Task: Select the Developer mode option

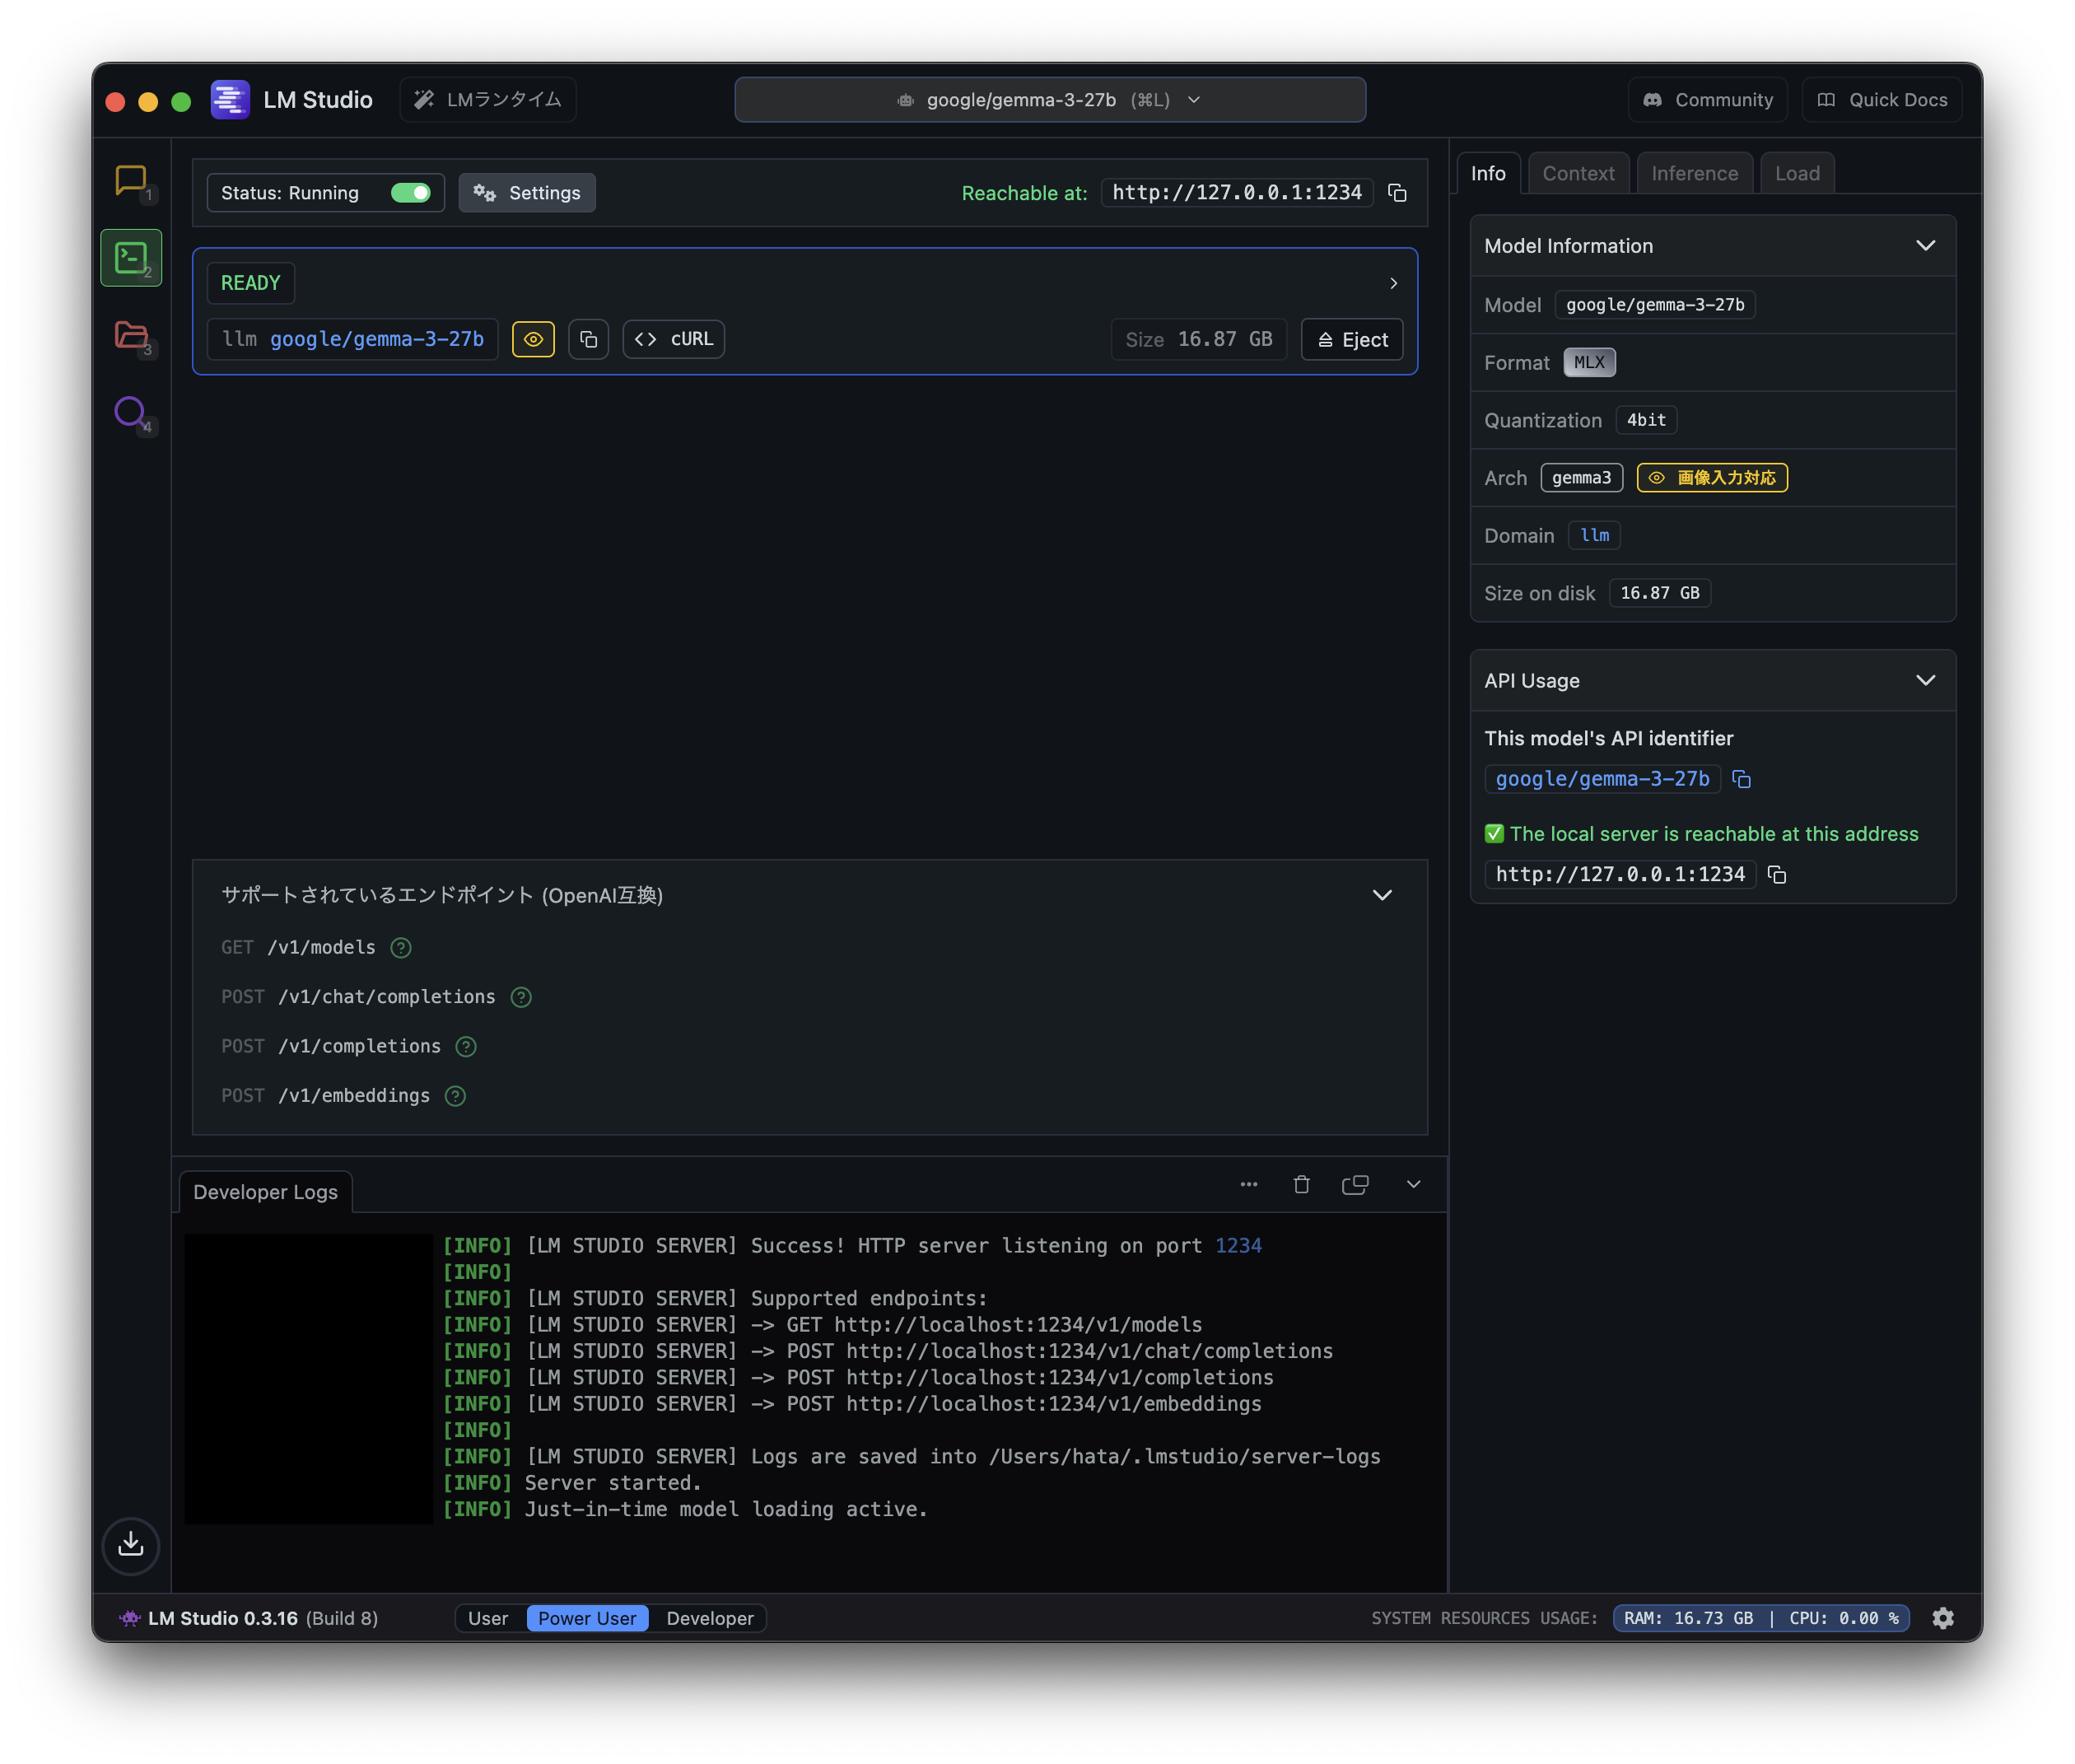Action: tap(709, 1618)
